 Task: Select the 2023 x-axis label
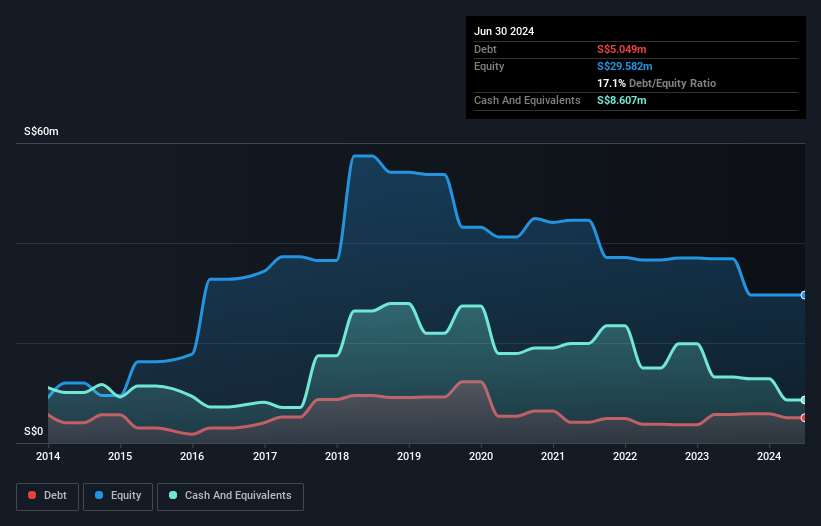point(697,456)
